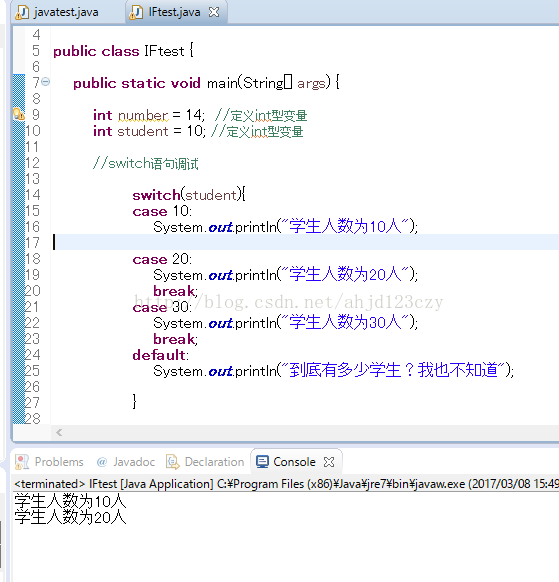Click the editor horizontal scroll left arrow
The width and height of the screenshot is (559, 582).
(59, 432)
